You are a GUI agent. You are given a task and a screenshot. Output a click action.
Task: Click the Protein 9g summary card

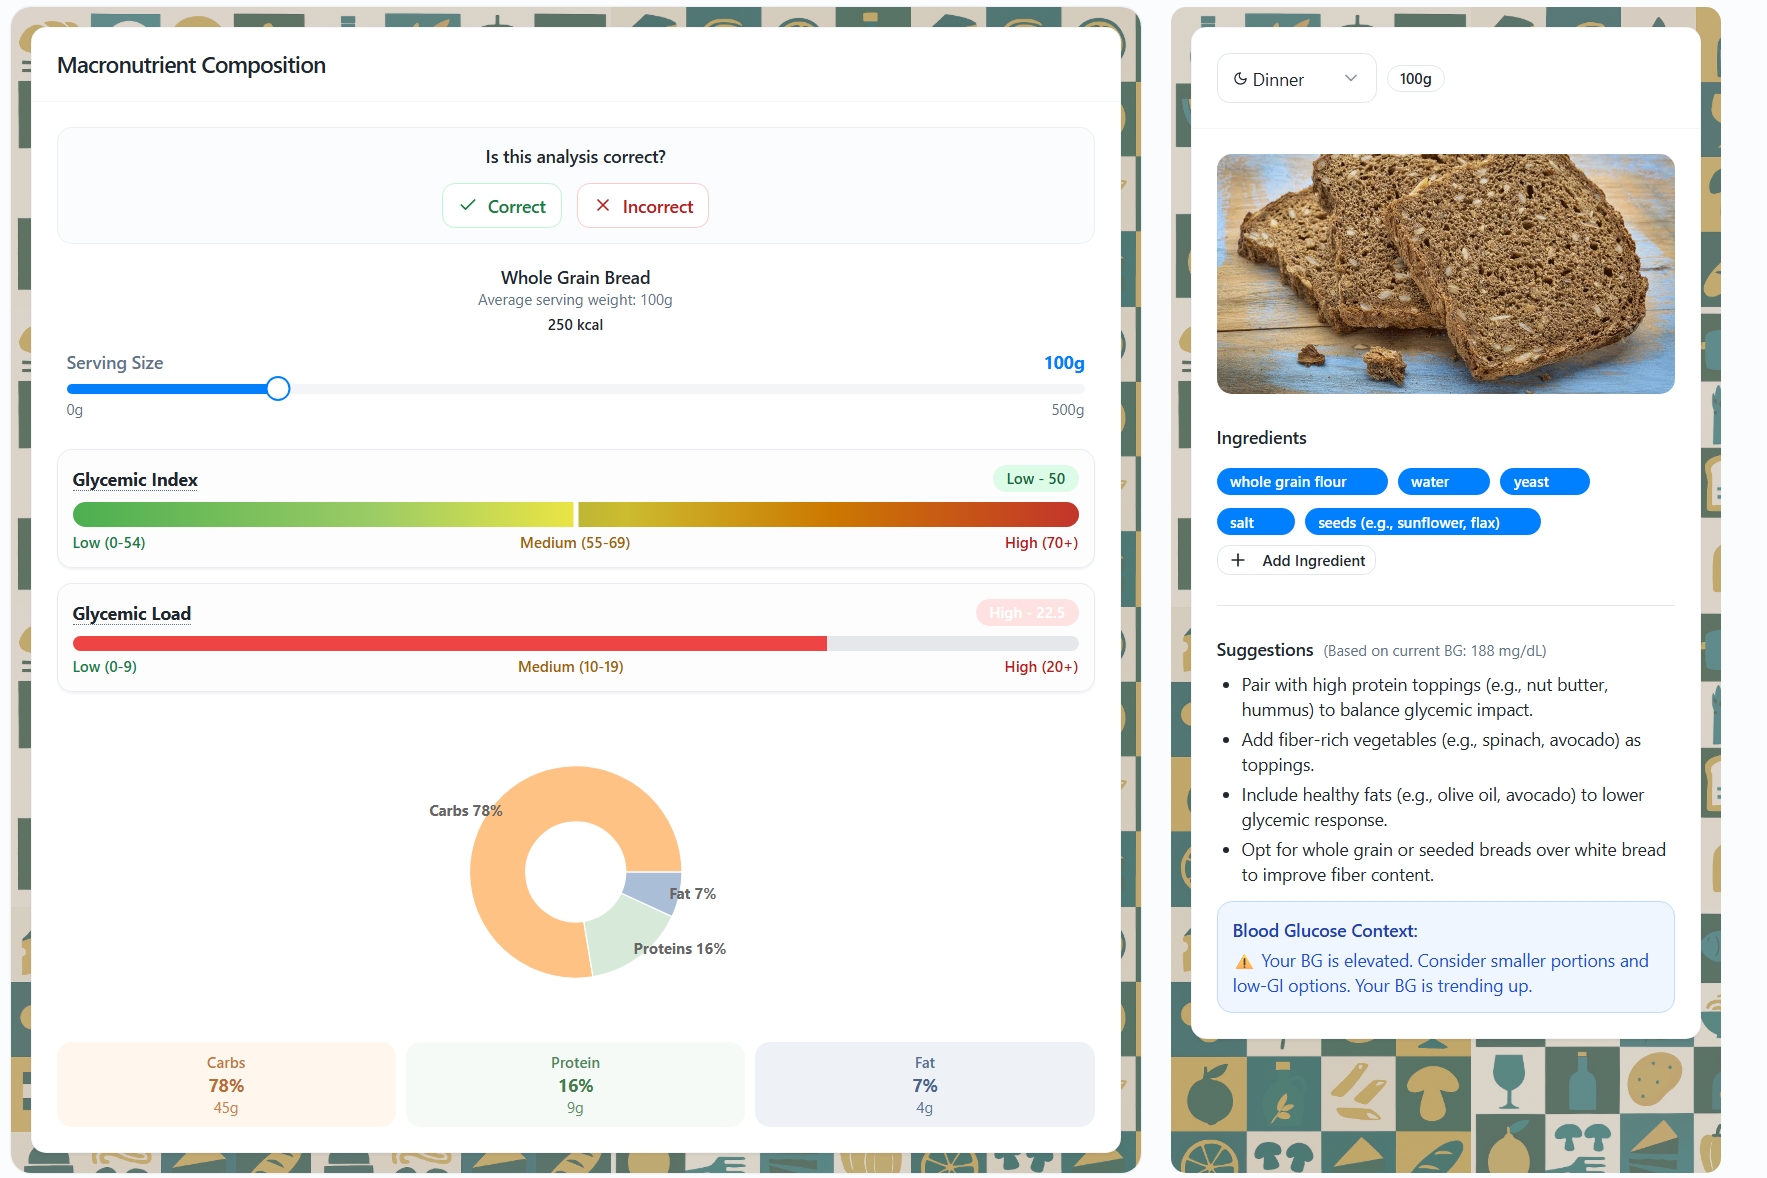[x=575, y=1085]
